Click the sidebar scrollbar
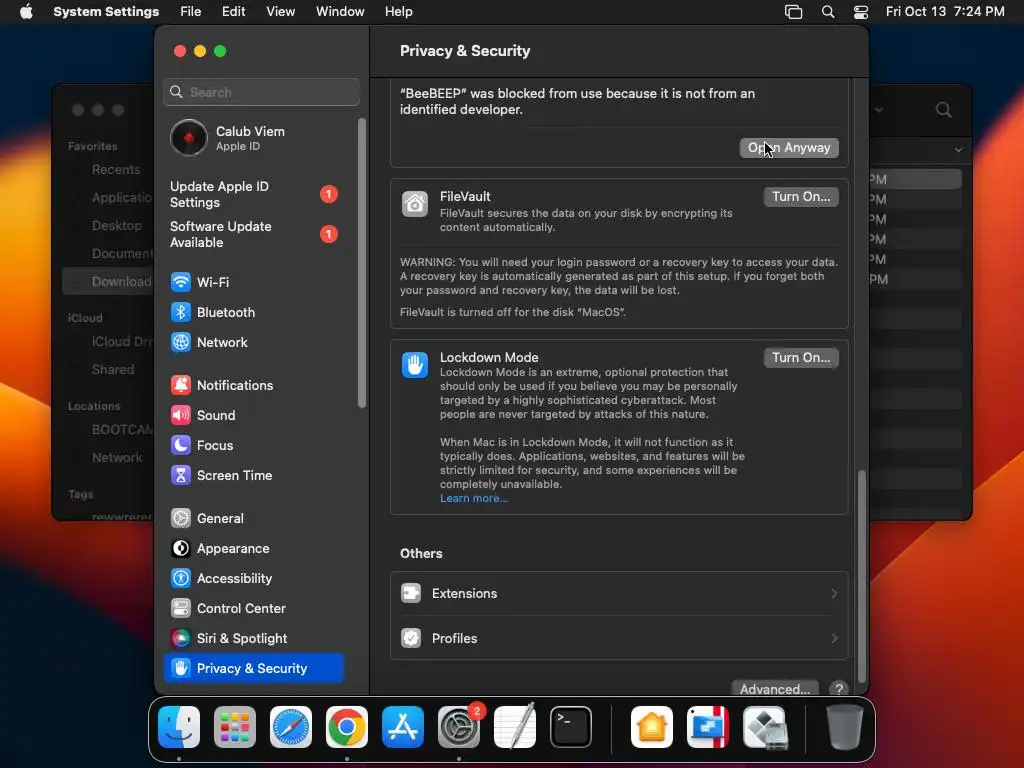The width and height of the screenshot is (1024, 768). pos(362,263)
